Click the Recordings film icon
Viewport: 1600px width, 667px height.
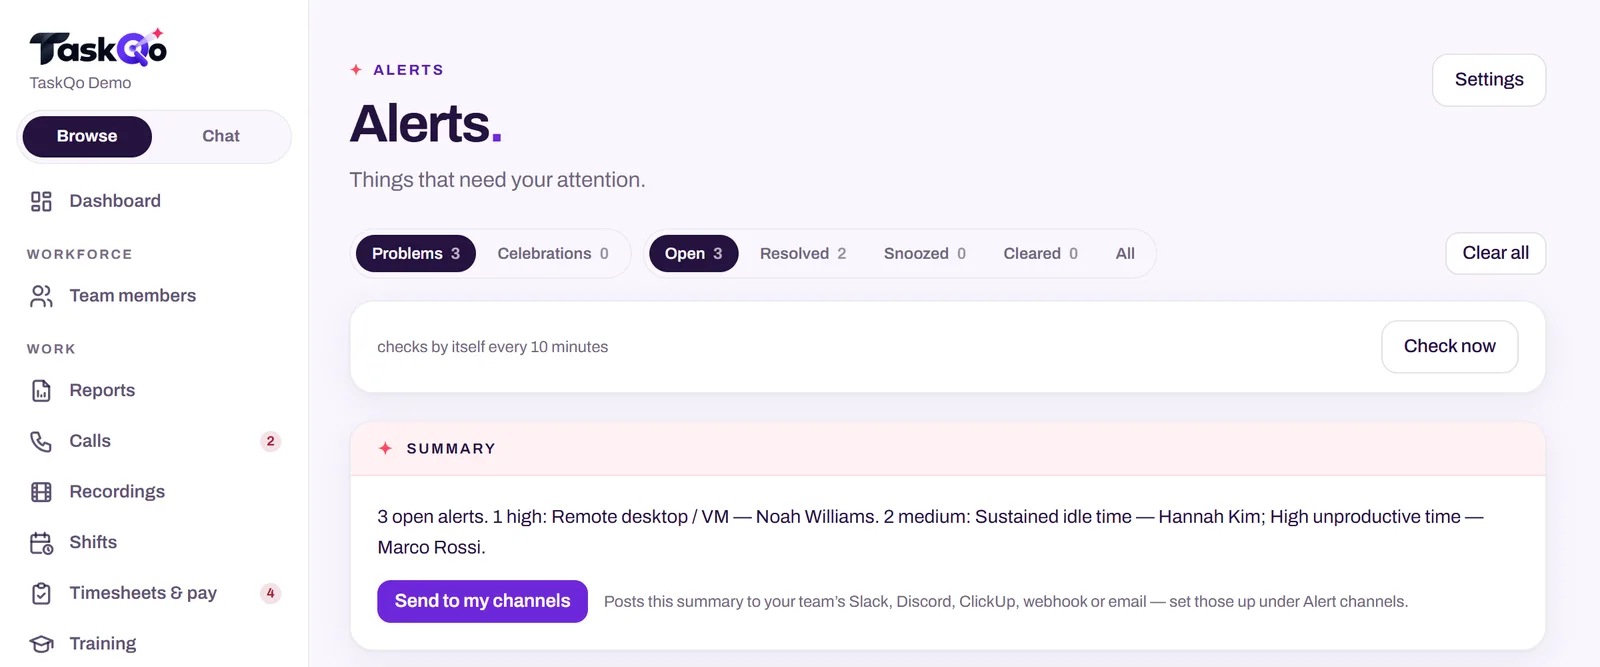[41, 492]
